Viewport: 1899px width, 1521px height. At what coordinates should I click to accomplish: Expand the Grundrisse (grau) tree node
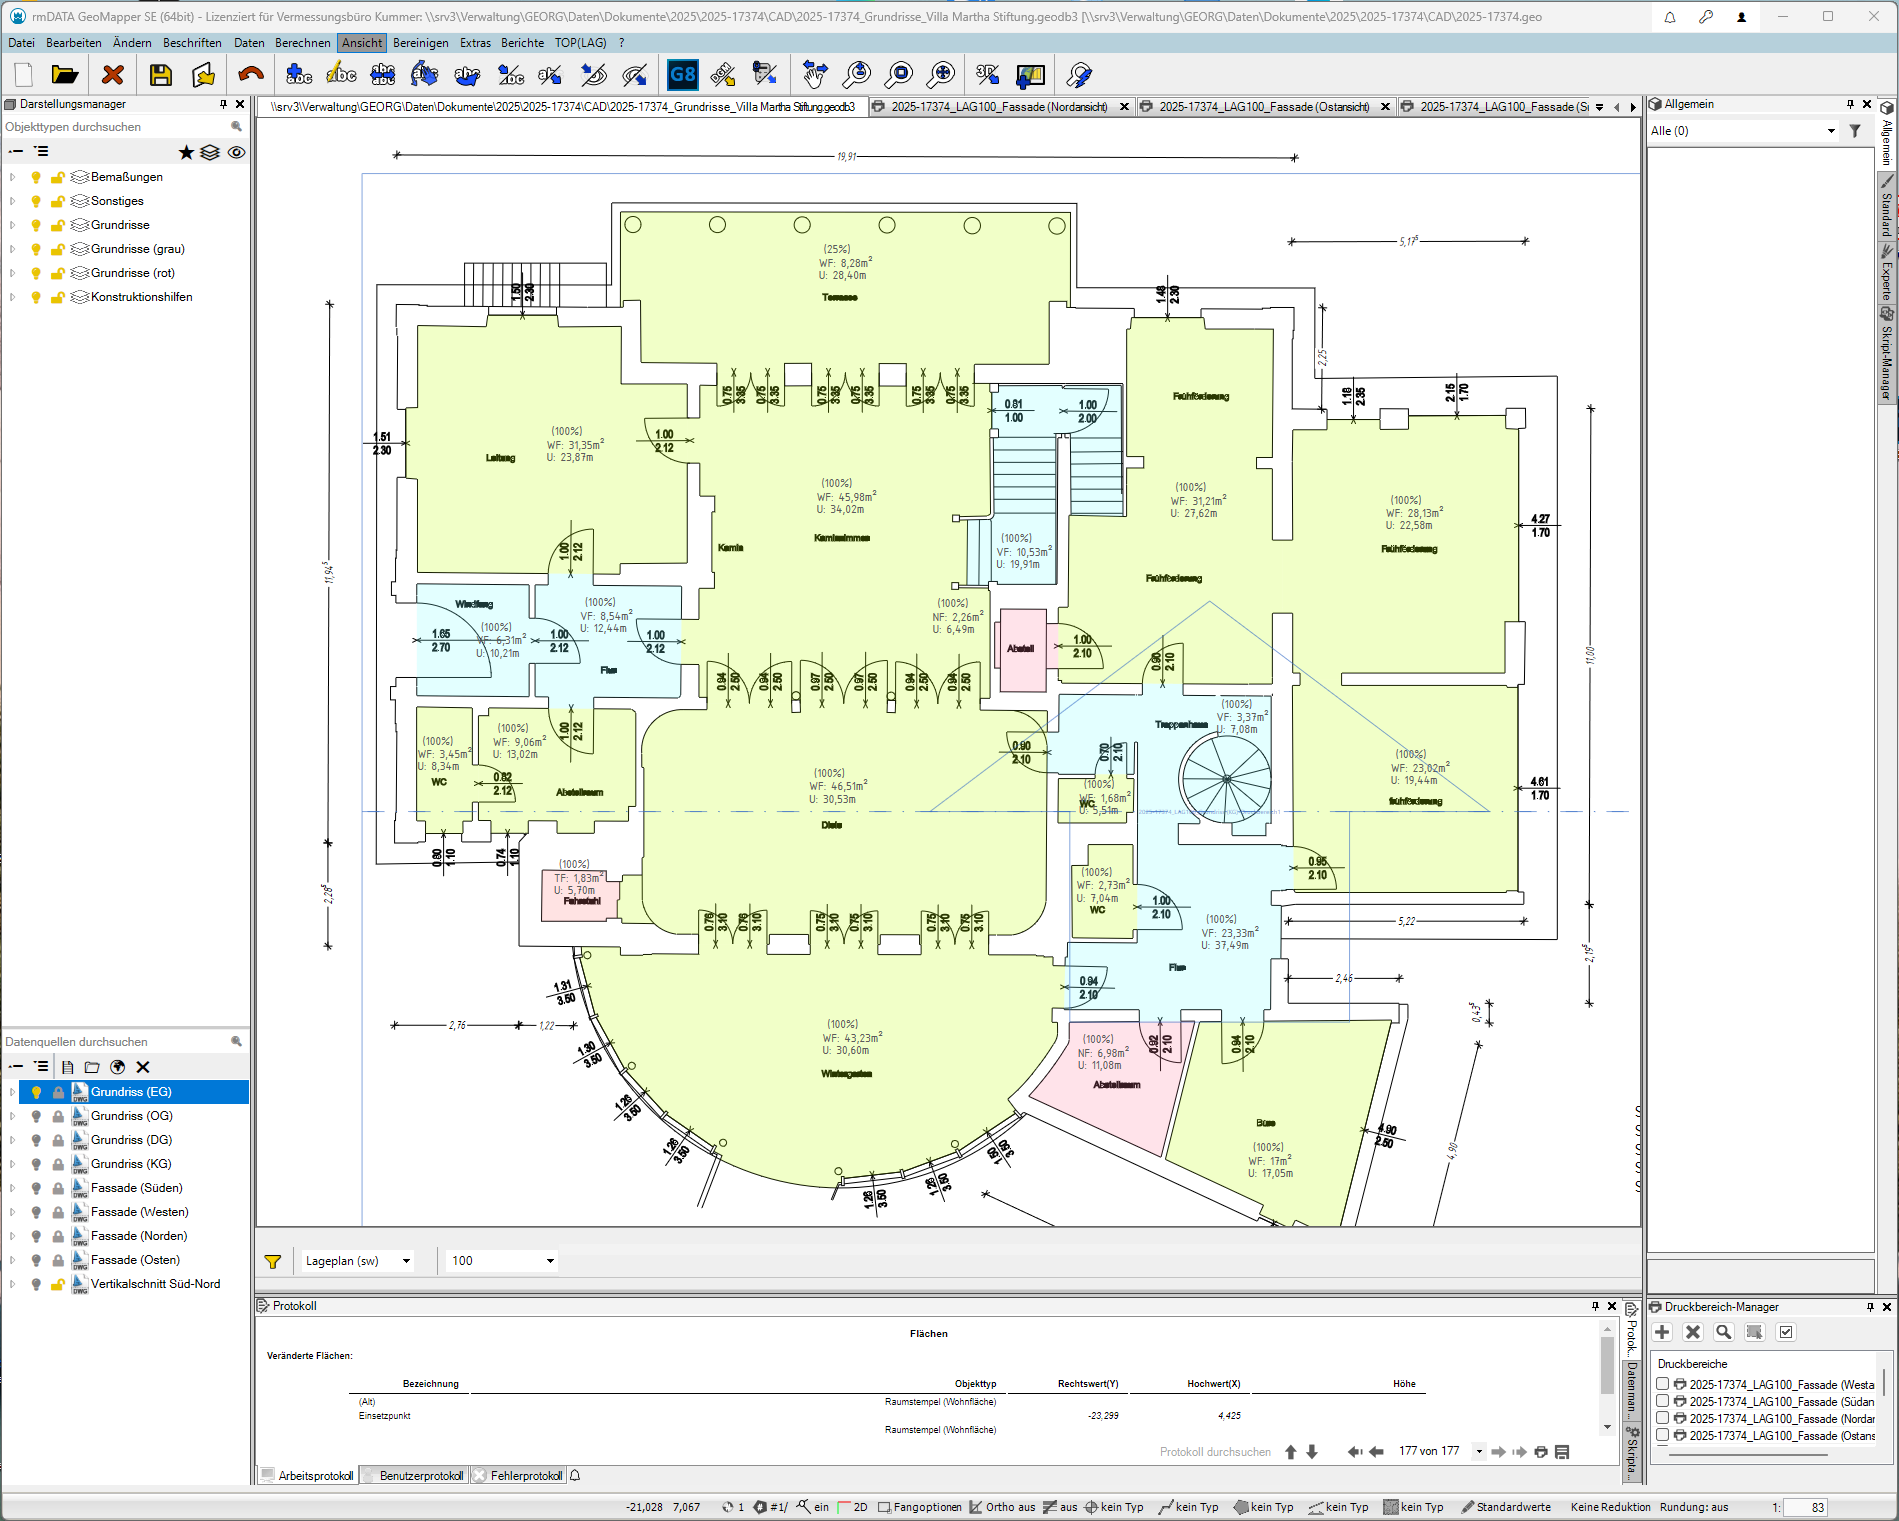coord(12,249)
